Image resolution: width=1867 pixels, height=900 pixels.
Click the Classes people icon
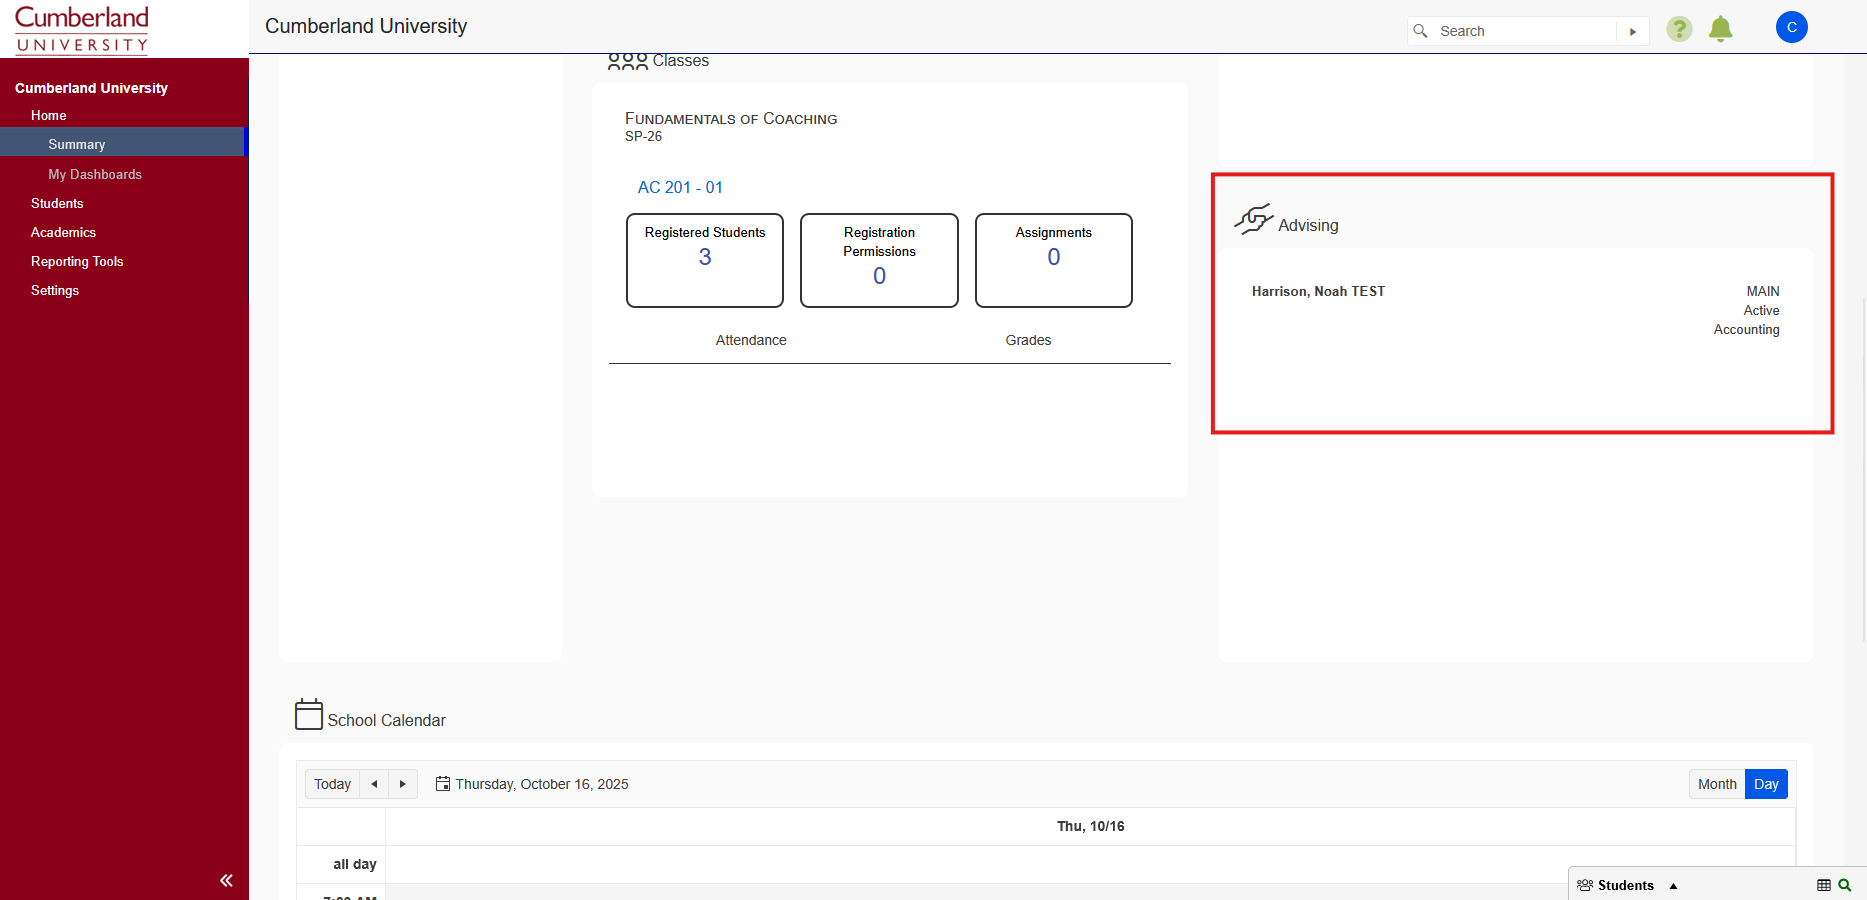[628, 62]
